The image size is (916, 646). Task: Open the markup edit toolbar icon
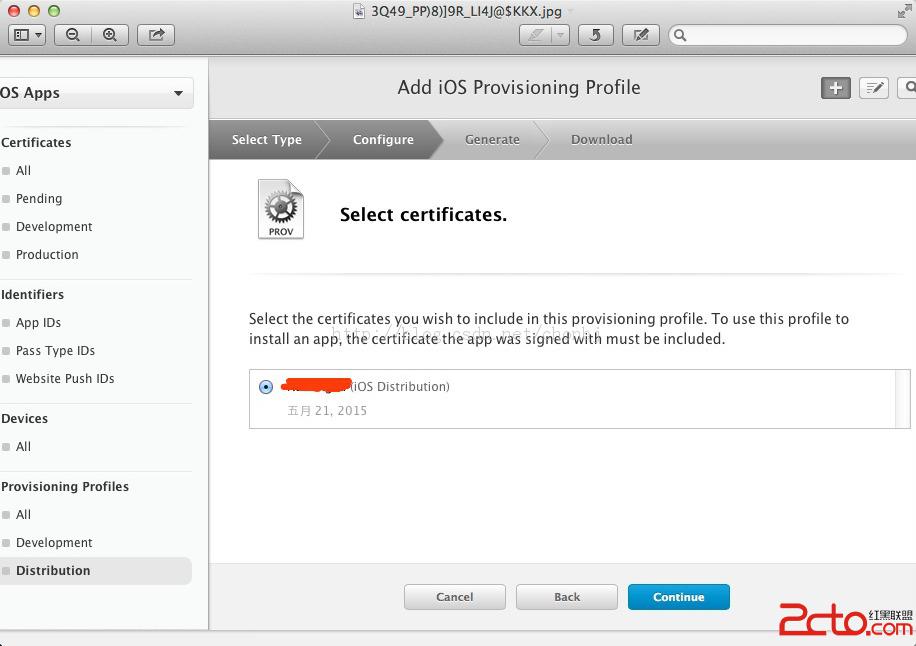click(640, 35)
